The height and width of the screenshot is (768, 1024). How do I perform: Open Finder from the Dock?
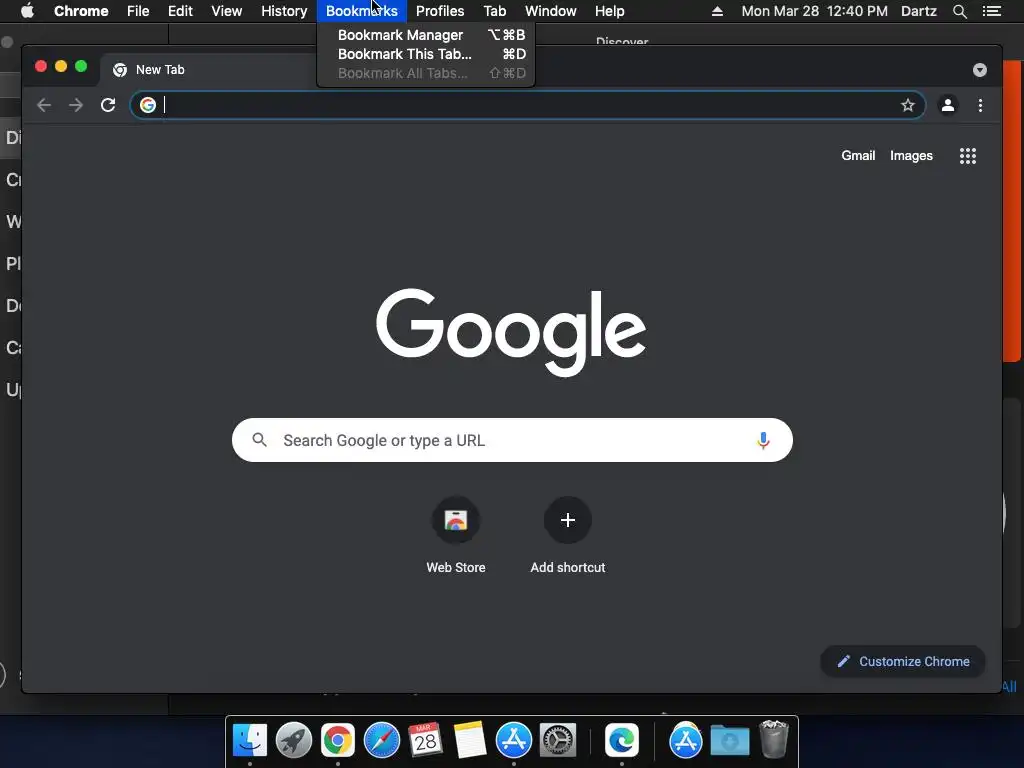point(250,741)
